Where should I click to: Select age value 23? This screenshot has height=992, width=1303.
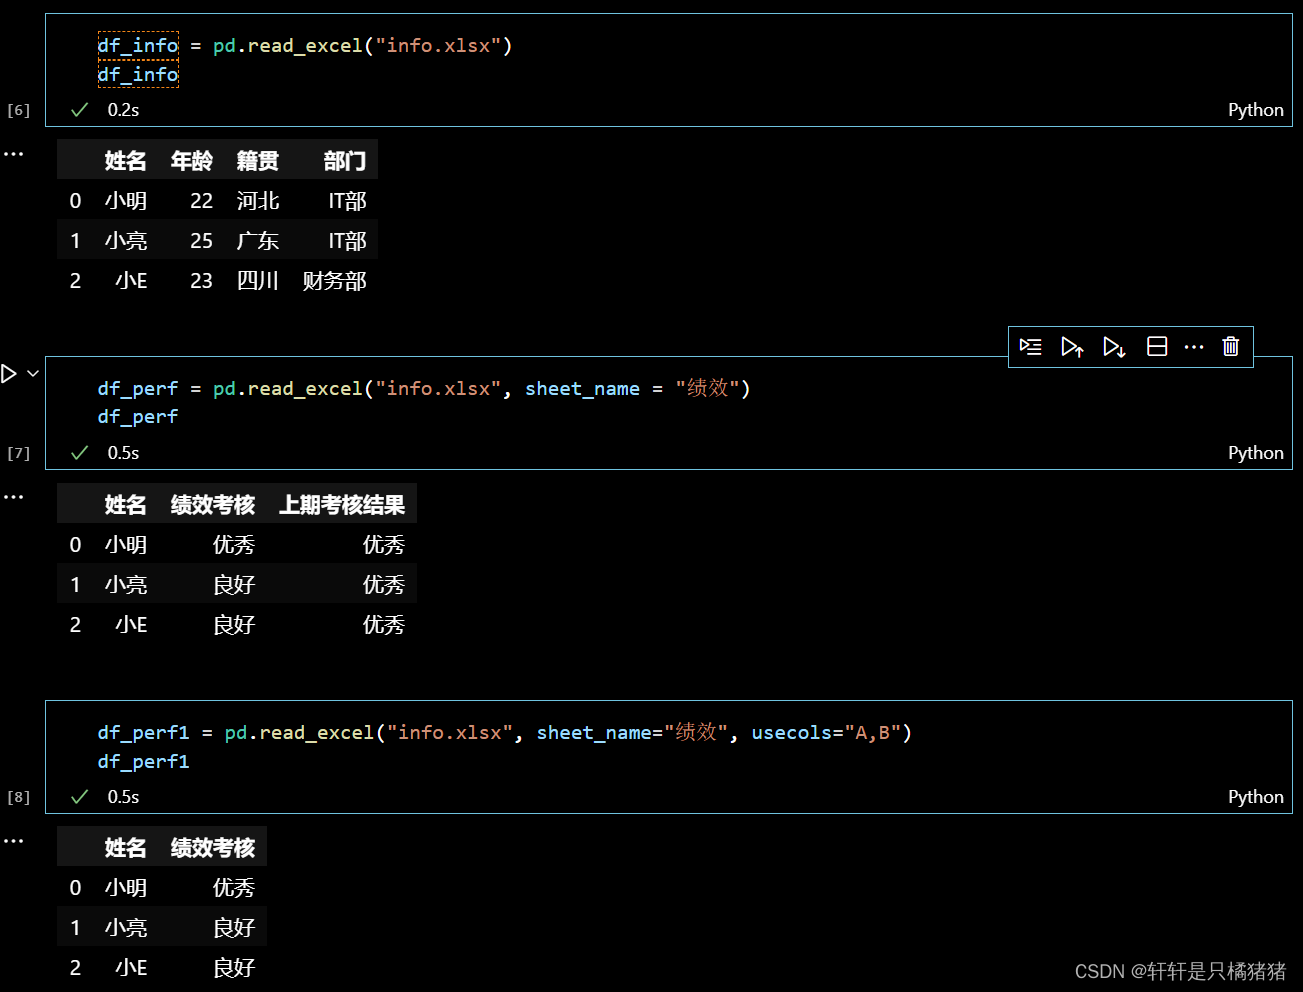coord(202,281)
